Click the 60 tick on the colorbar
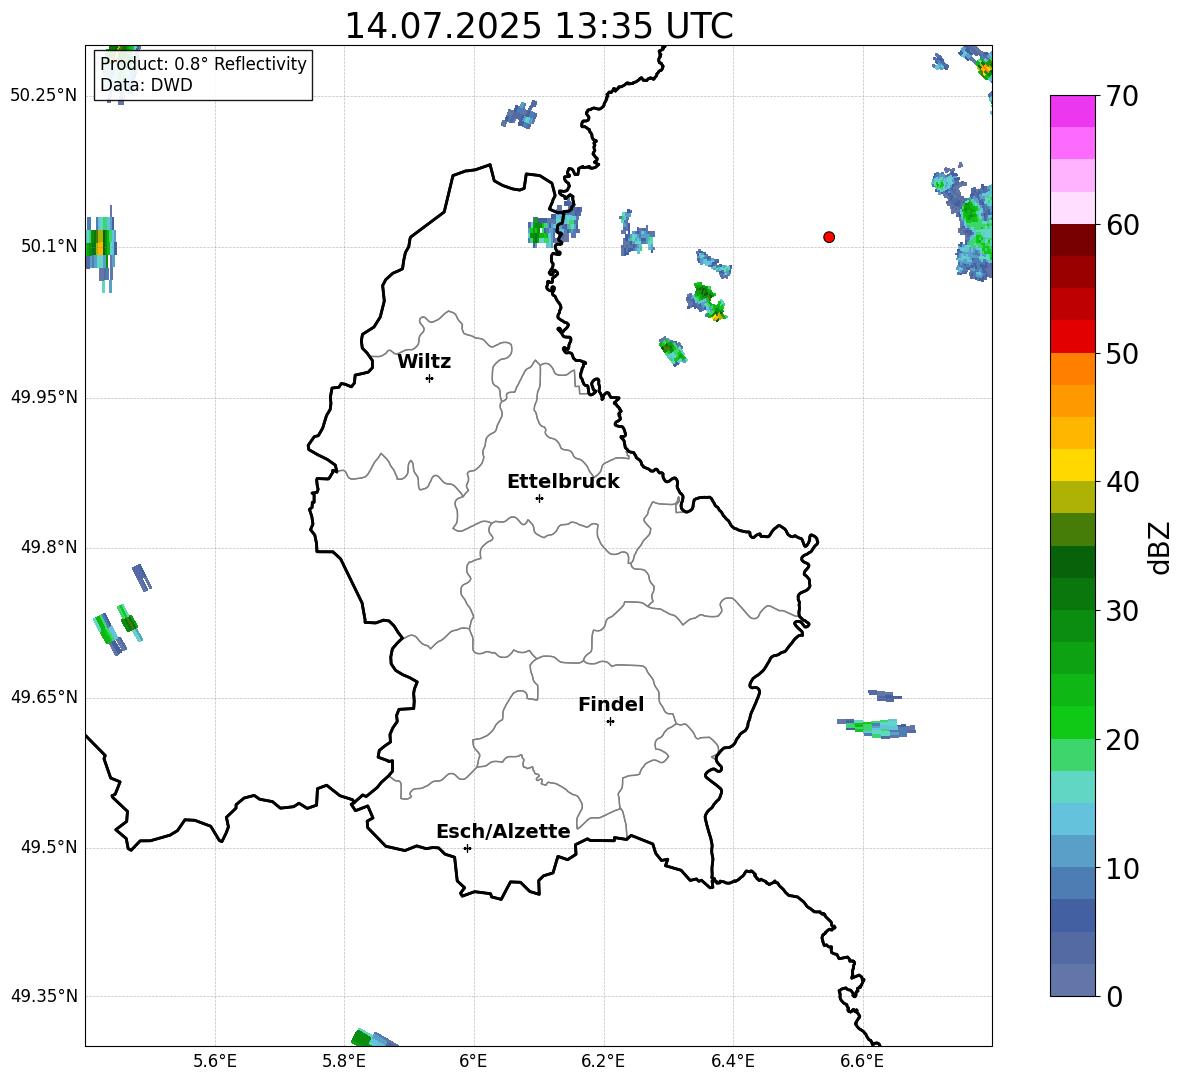Image resolution: width=1184 pixels, height=1081 pixels. pyautogui.click(x=1121, y=225)
